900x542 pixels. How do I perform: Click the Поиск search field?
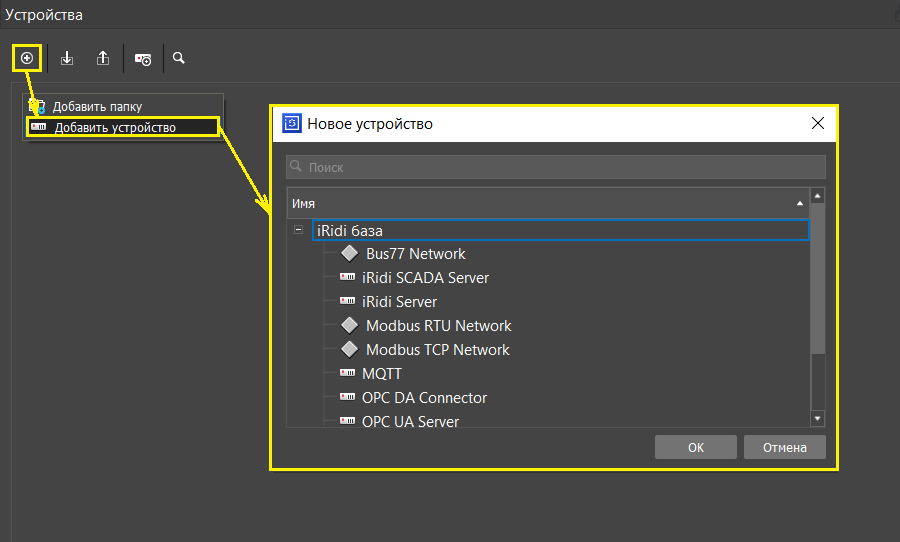coord(556,167)
